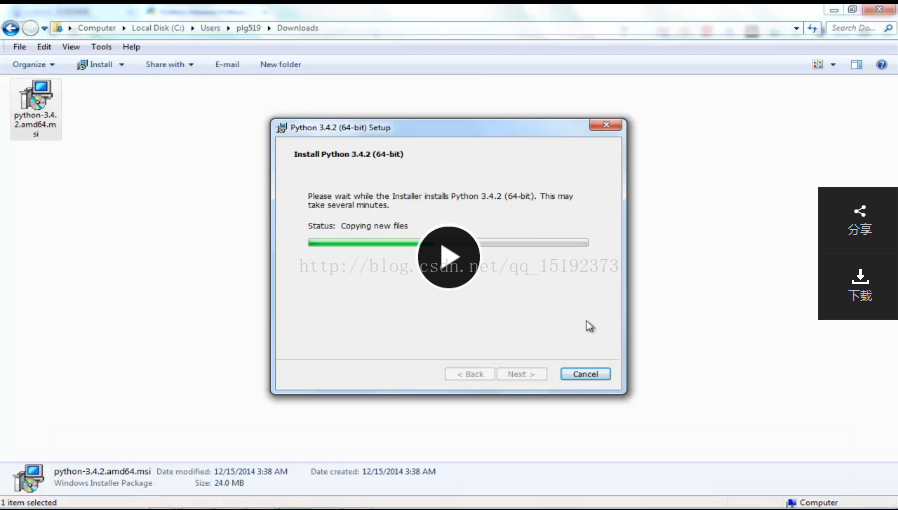
Task: Click the video play button overlay
Action: (448, 257)
